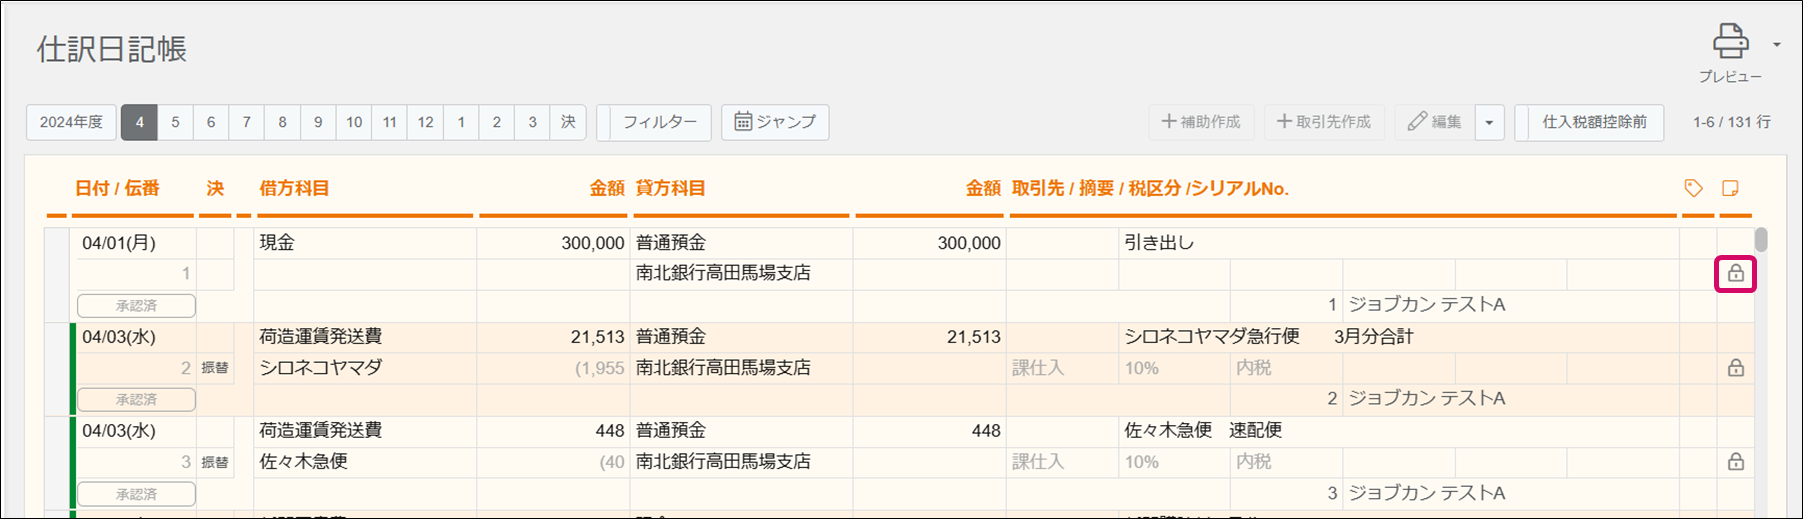Open the ジャンプ calendar jump button
1803x519 pixels.
[775, 122]
